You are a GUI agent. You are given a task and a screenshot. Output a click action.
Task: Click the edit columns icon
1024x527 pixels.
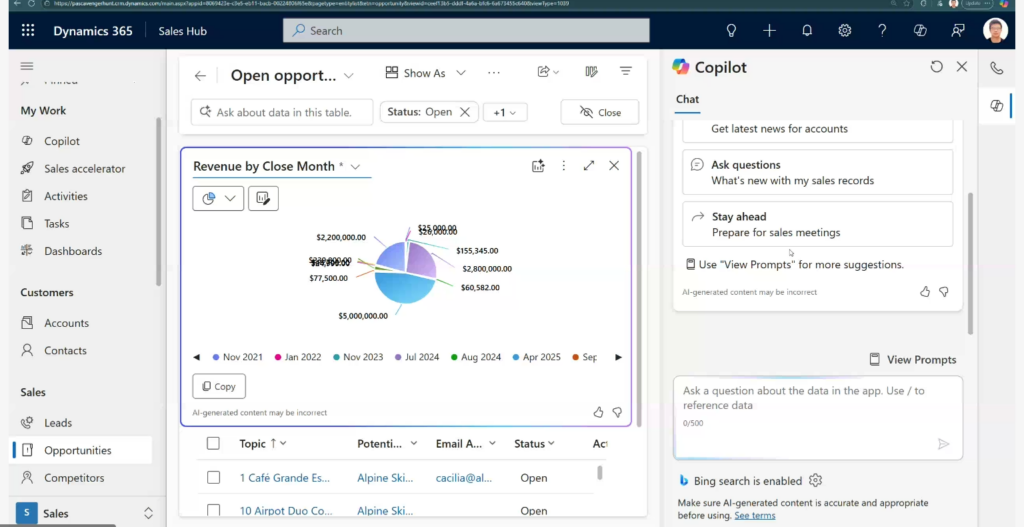click(591, 72)
